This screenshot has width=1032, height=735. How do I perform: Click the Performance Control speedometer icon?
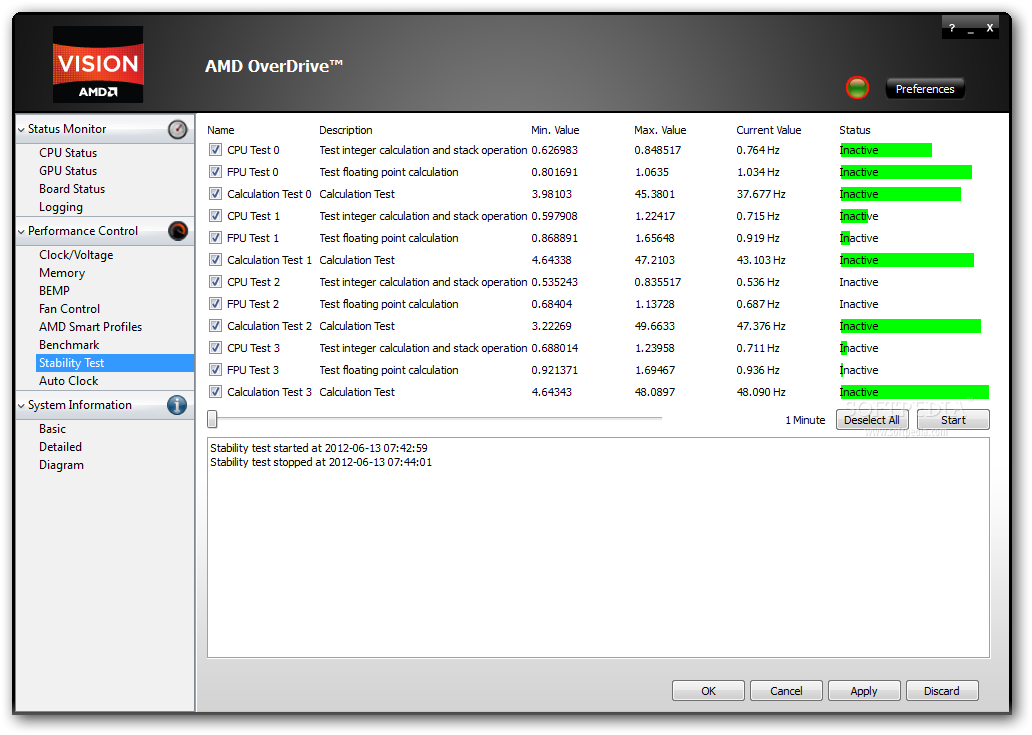click(x=178, y=231)
